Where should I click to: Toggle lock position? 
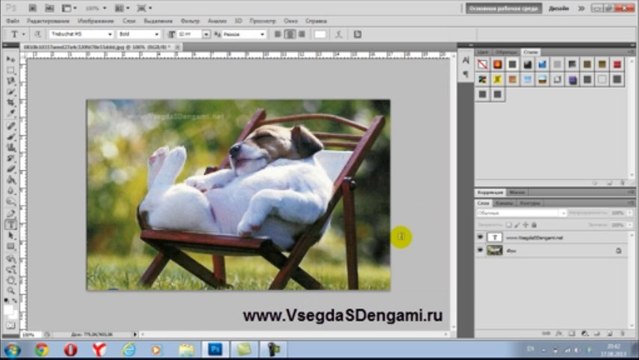[x=526, y=225]
